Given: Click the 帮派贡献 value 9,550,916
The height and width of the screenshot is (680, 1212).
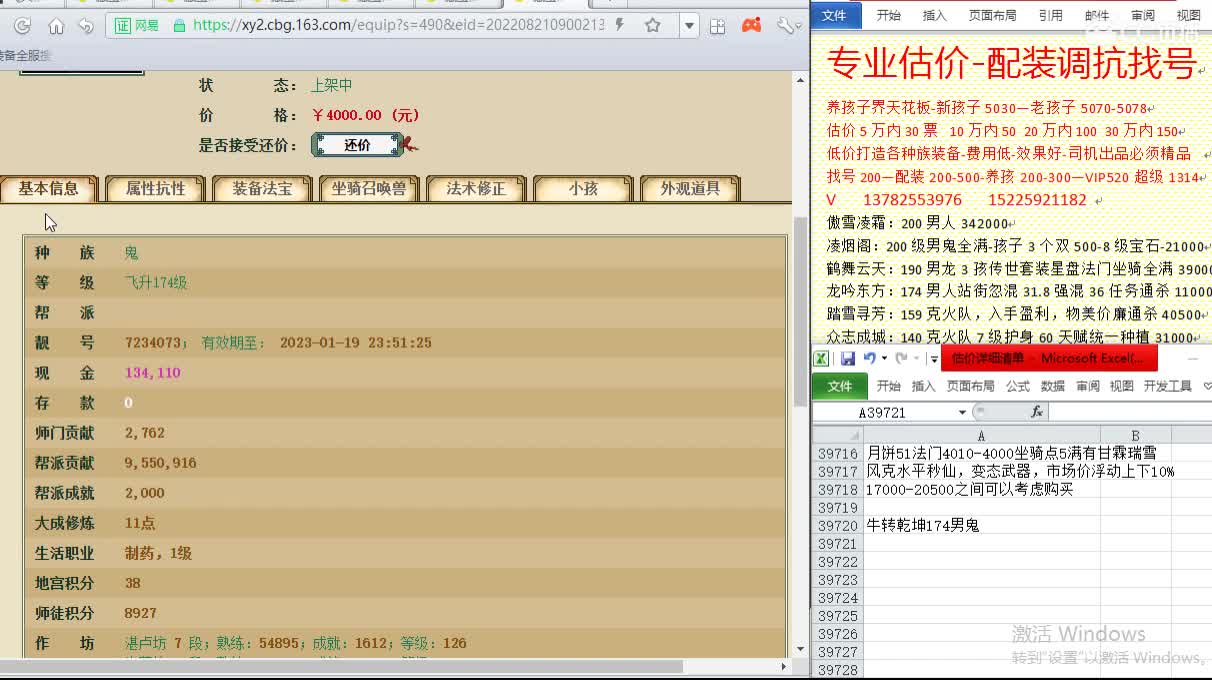Looking at the screenshot, I should [x=161, y=463].
